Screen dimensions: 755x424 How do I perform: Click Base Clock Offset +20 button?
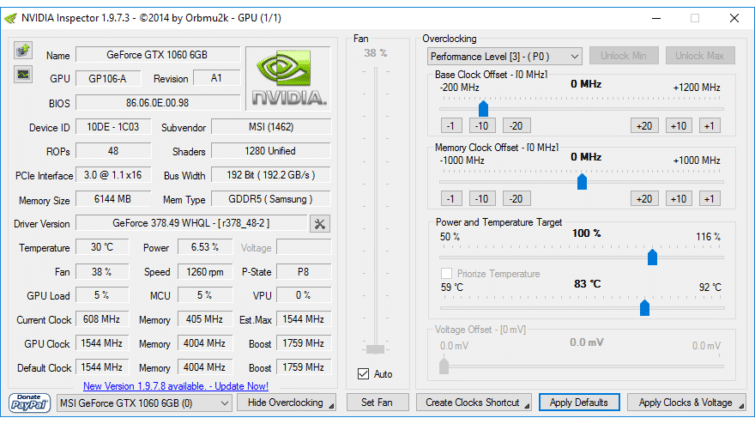(x=644, y=126)
